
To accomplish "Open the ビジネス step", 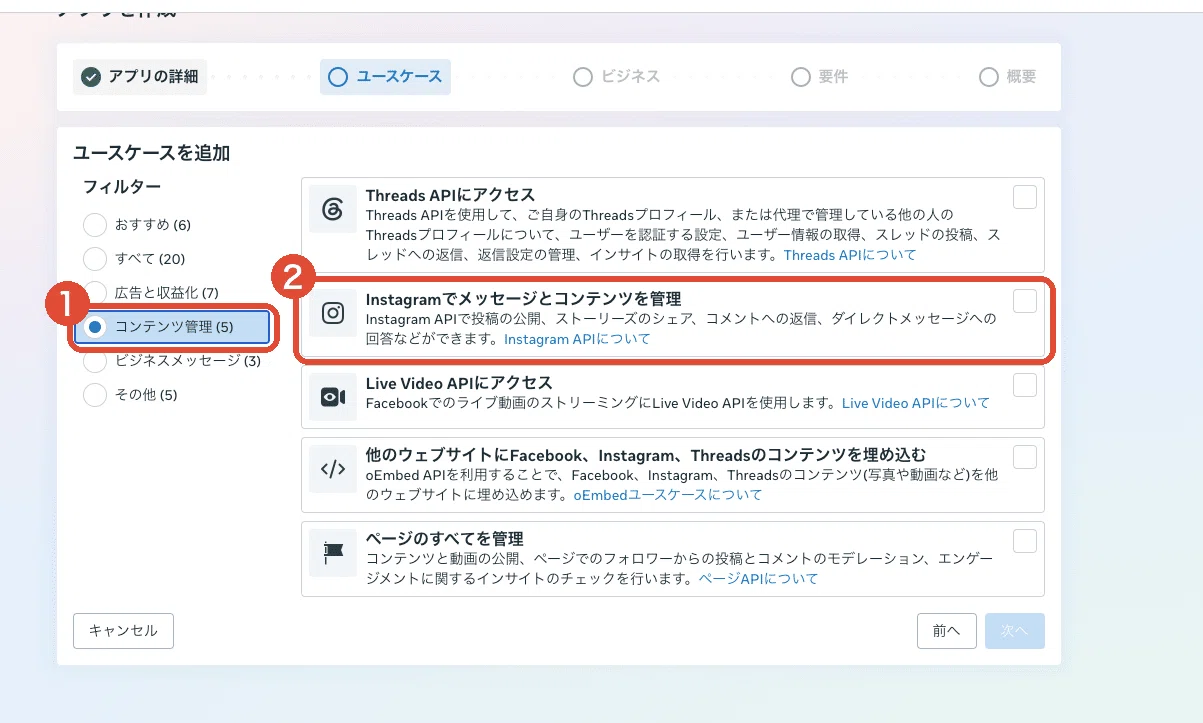I will click(617, 77).
